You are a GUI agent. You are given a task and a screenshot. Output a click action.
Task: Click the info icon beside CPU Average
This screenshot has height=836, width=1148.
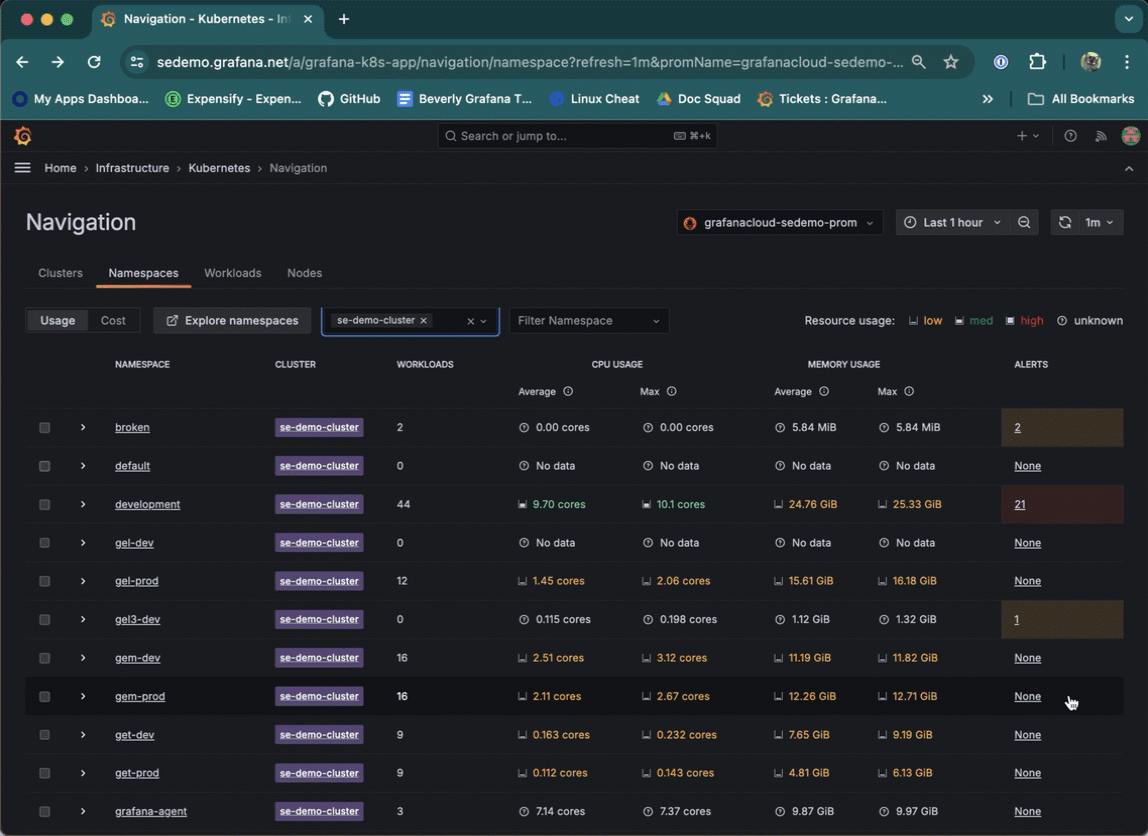pos(568,392)
